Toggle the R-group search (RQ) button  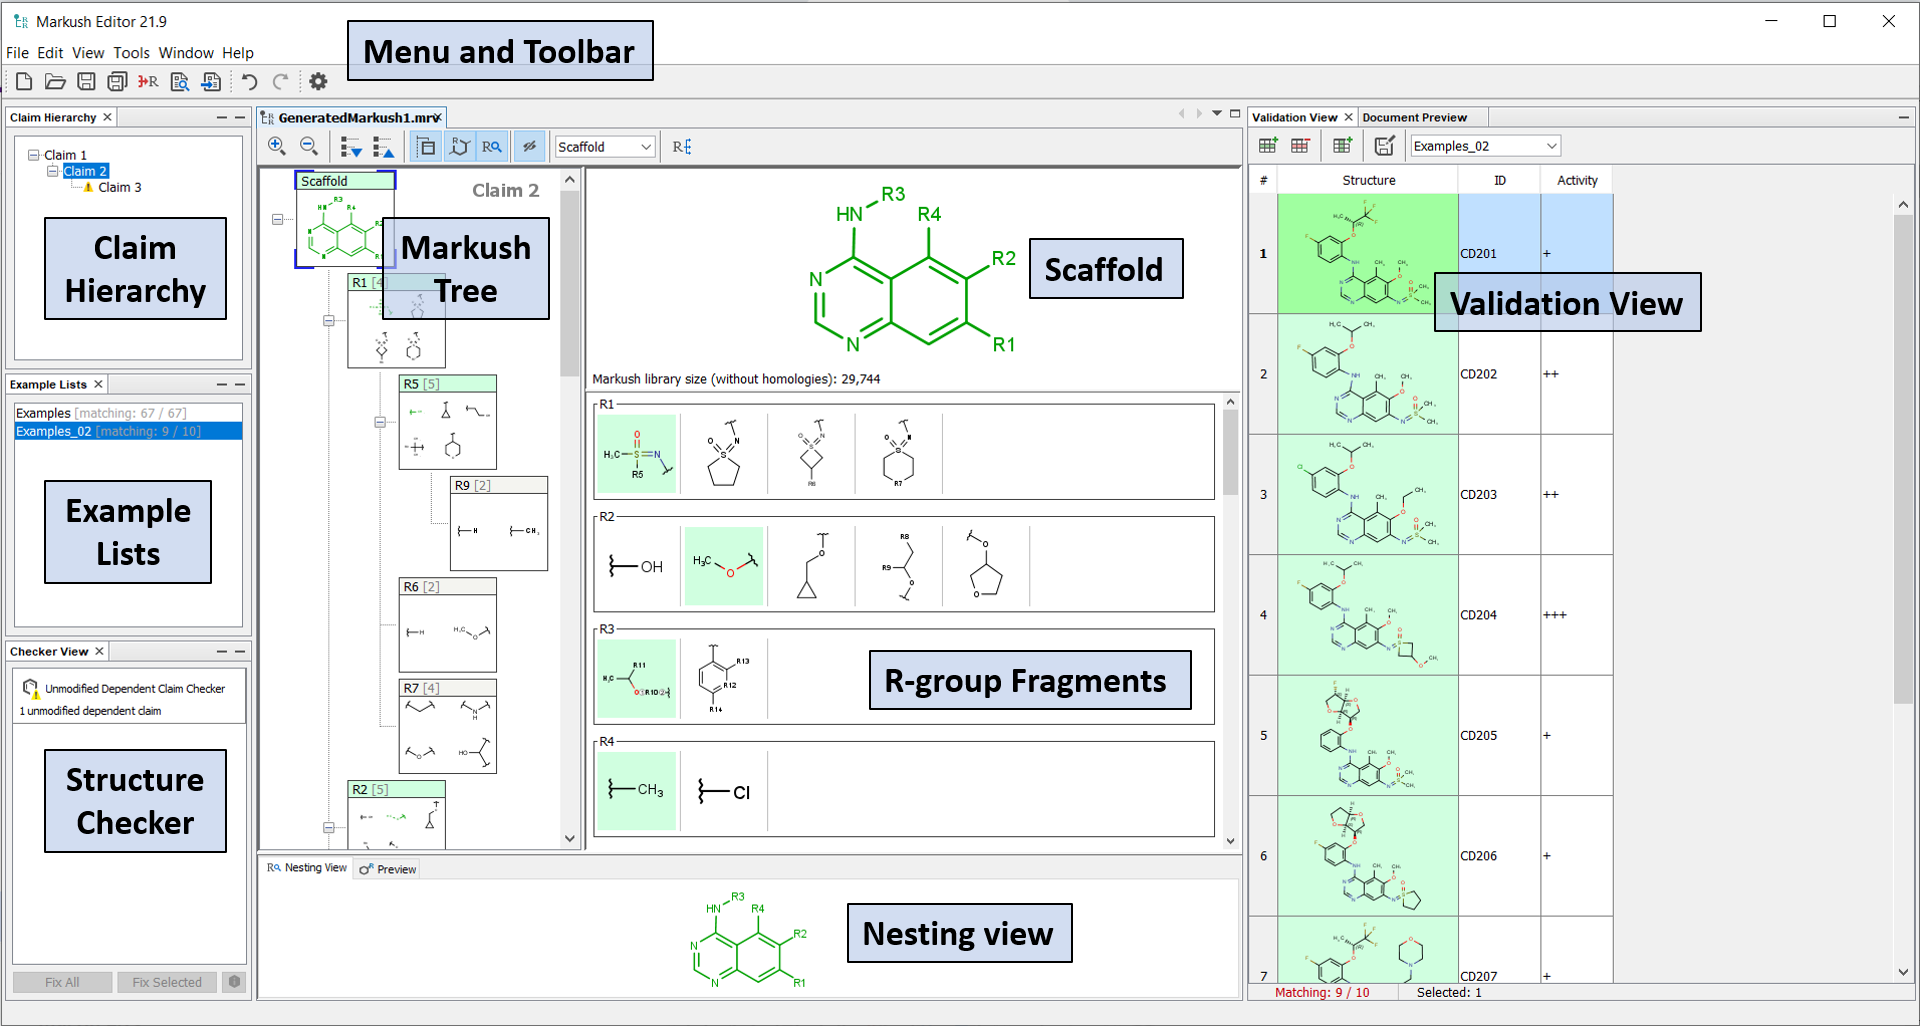tap(491, 147)
